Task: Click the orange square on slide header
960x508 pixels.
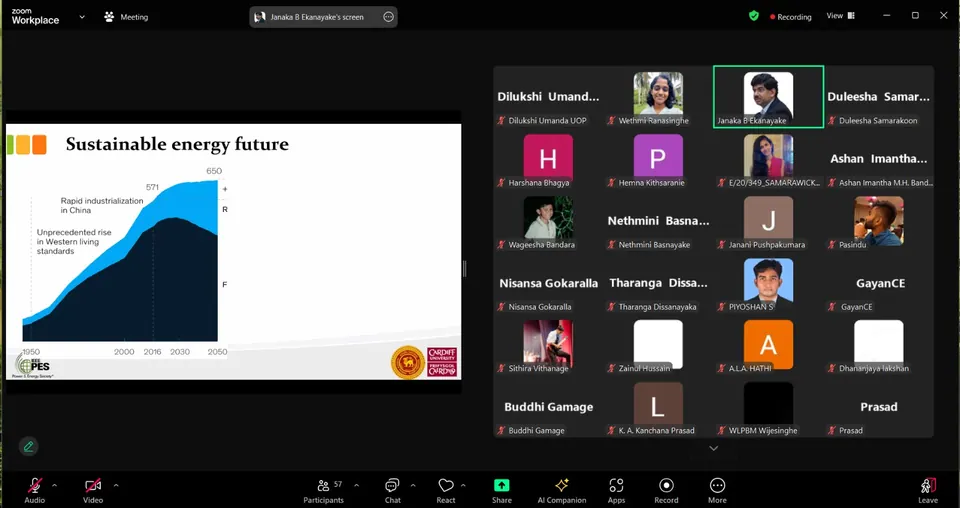Action: [39, 144]
